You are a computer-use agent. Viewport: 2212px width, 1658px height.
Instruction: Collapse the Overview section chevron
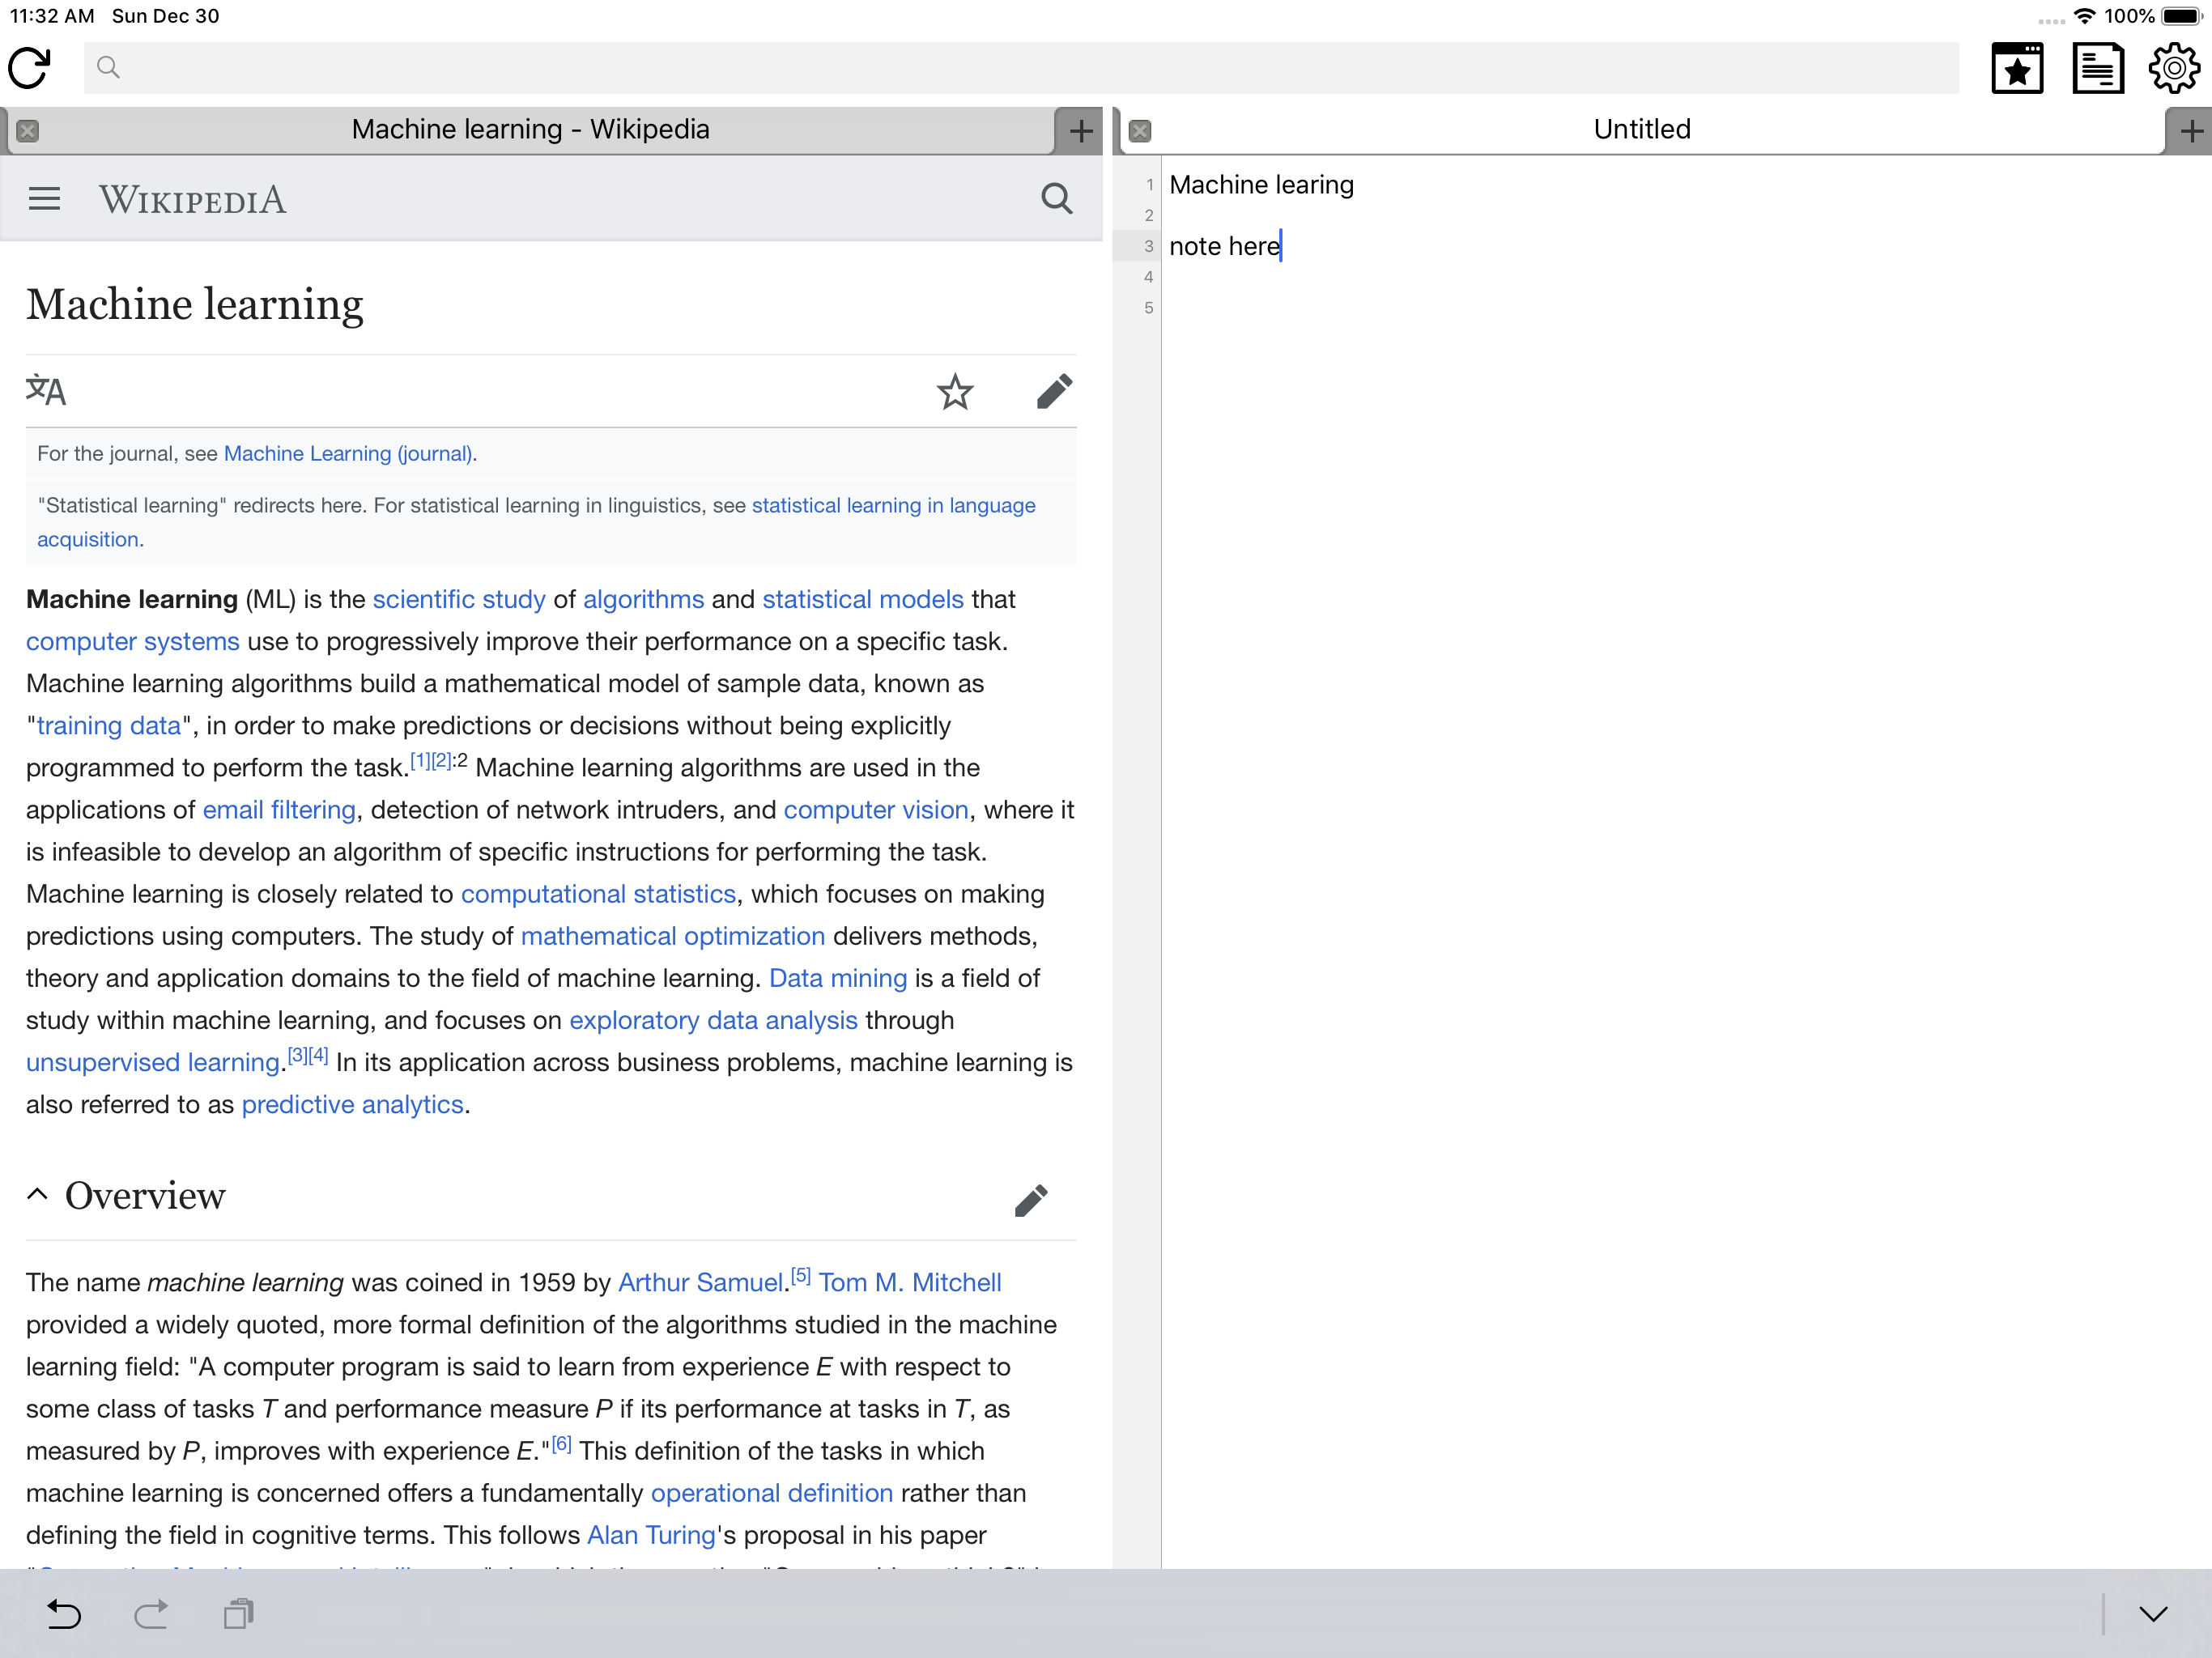(x=38, y=1194)
